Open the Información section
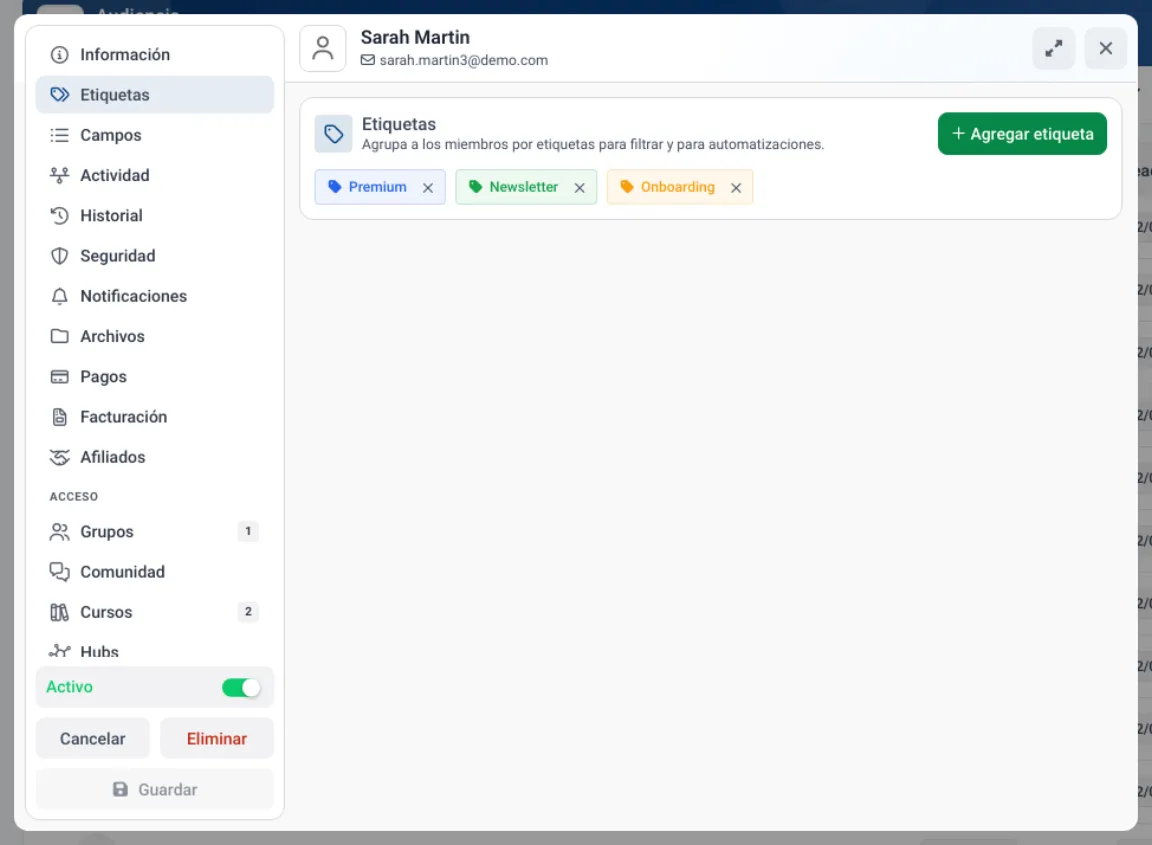Image resolution: width=1152 pixels, height=845 pixels. click(154, 54)
